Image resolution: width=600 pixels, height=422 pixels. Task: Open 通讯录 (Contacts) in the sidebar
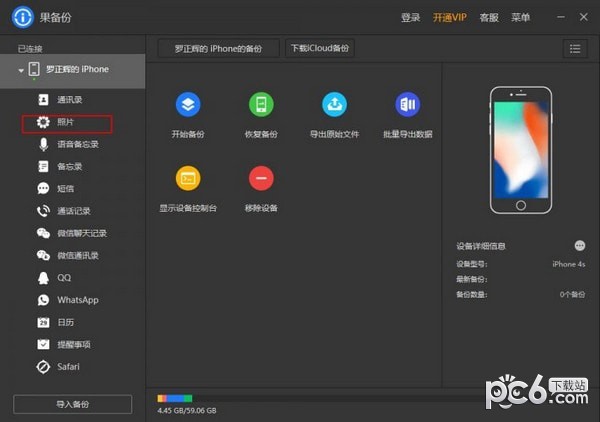click(69, 100)
